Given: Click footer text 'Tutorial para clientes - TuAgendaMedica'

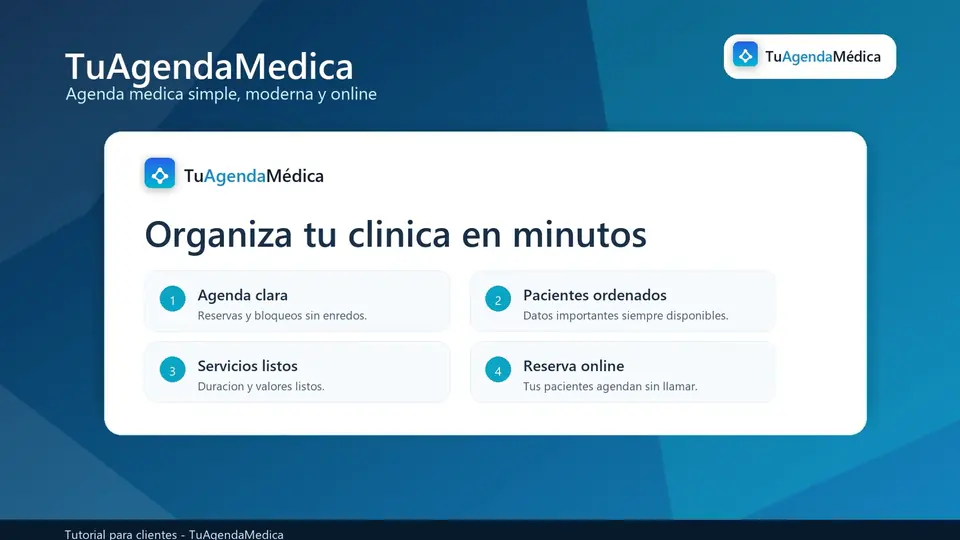Looking at the screenshot, I should pyautogui.click(x=174, y=534).
